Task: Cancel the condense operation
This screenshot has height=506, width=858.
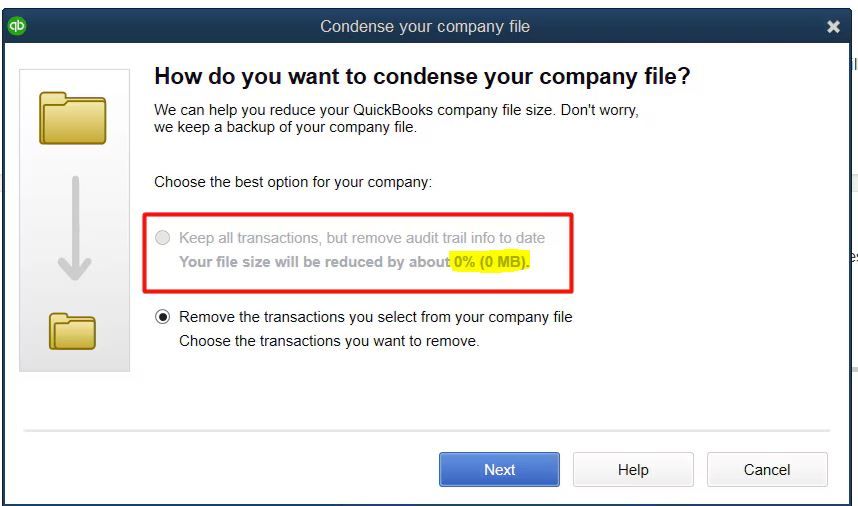Action: pyautogui.click(x=767, y=469)
